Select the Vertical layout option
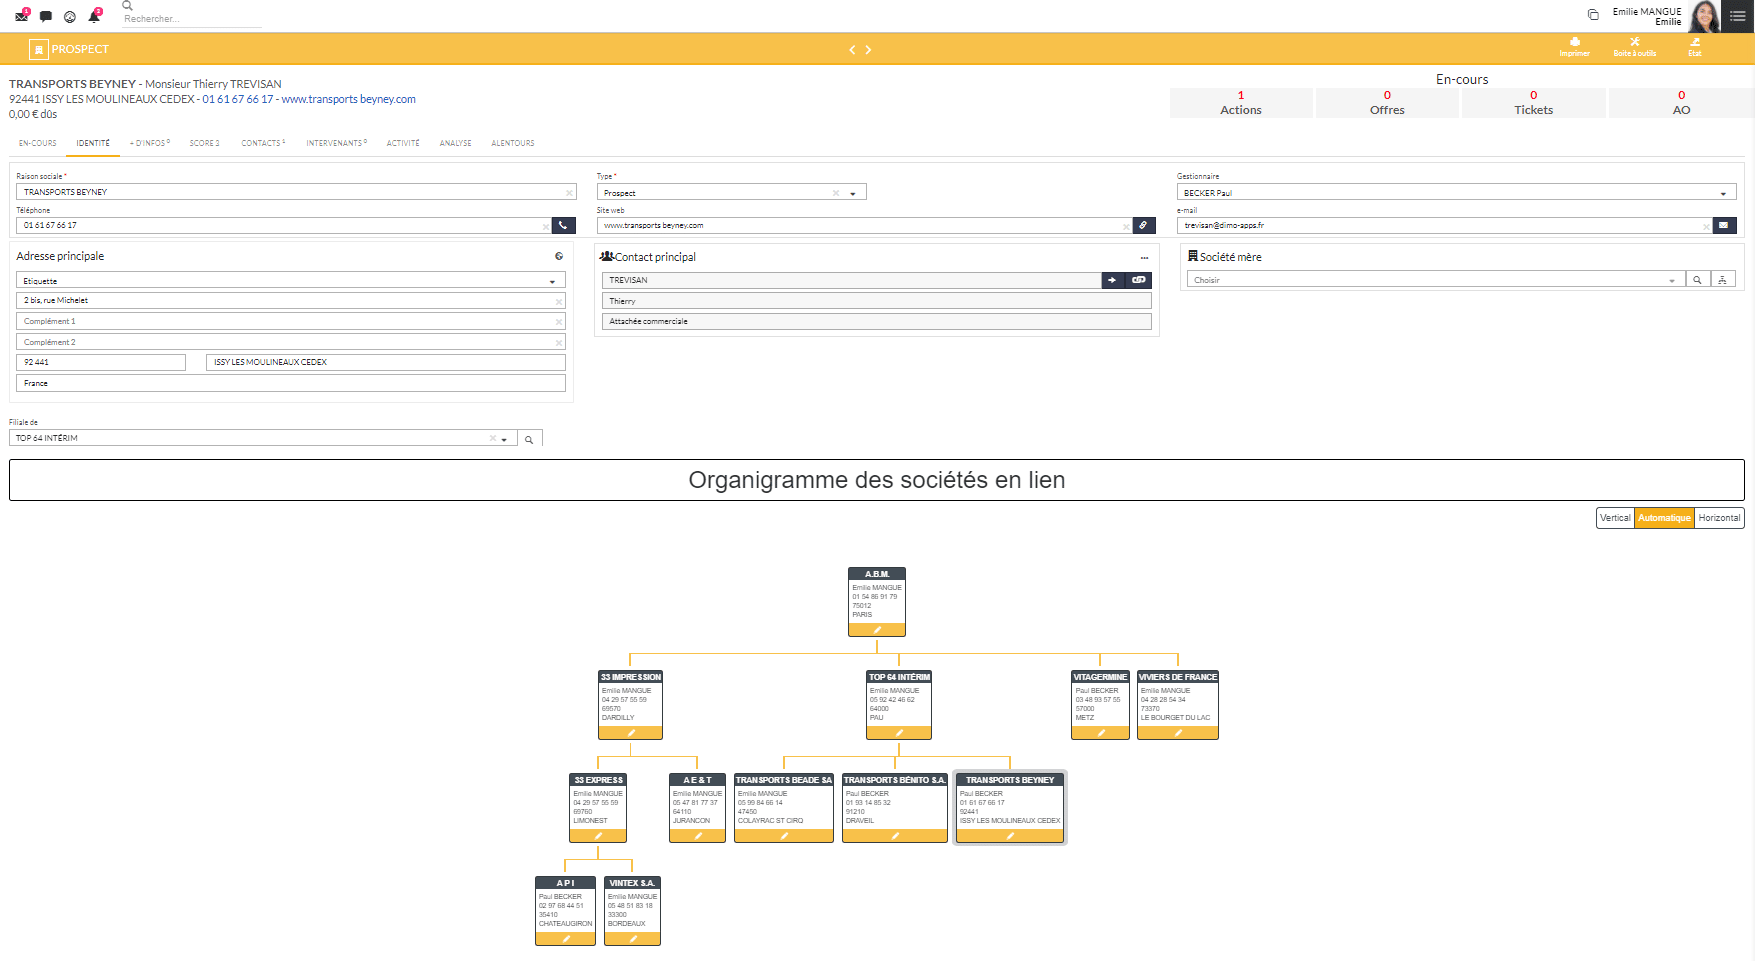1755x961 pixels. coord(1615,518)
